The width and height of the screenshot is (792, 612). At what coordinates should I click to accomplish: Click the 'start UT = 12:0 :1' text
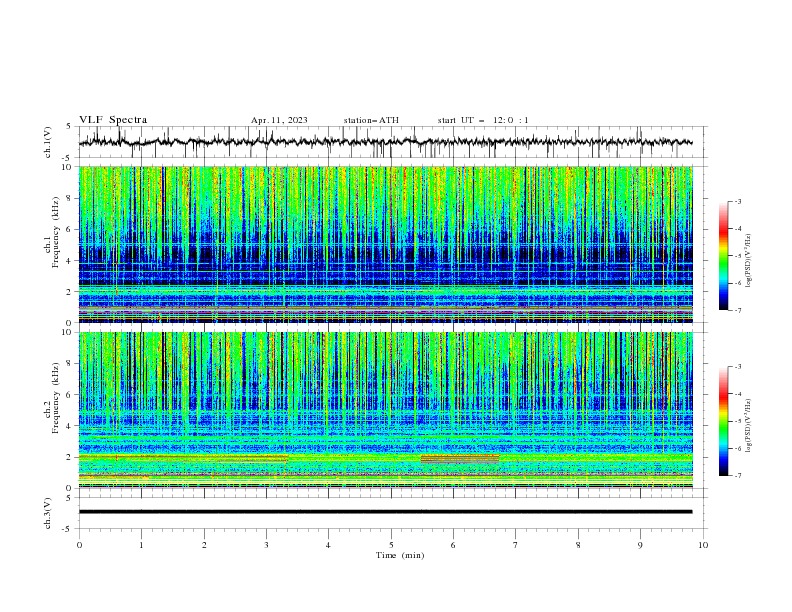483,120
